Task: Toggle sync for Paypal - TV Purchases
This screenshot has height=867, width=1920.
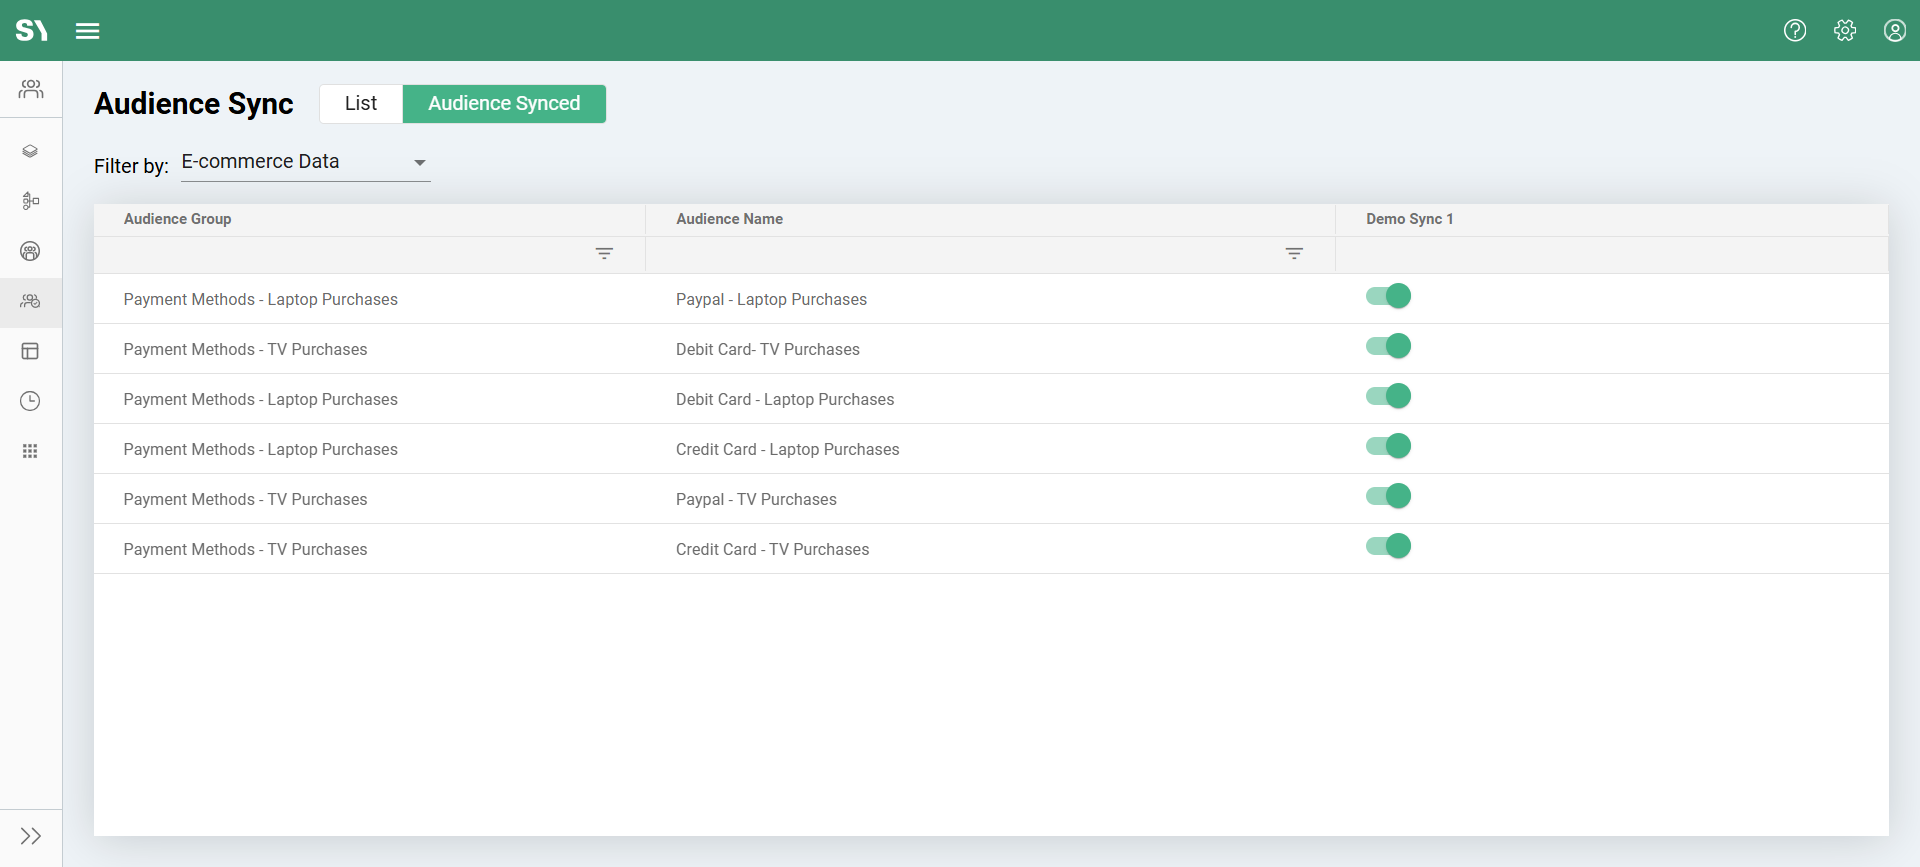Action: (x=1388, y=496)
